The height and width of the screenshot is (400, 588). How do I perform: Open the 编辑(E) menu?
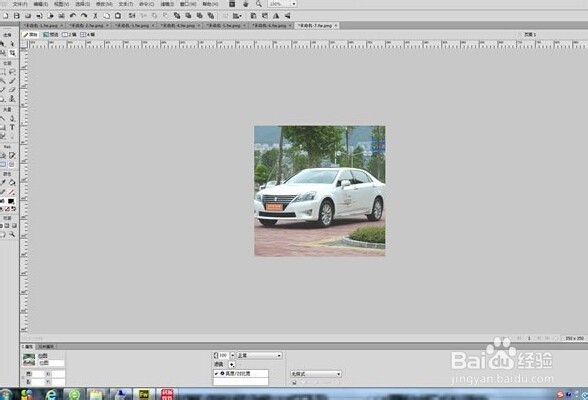40,4
